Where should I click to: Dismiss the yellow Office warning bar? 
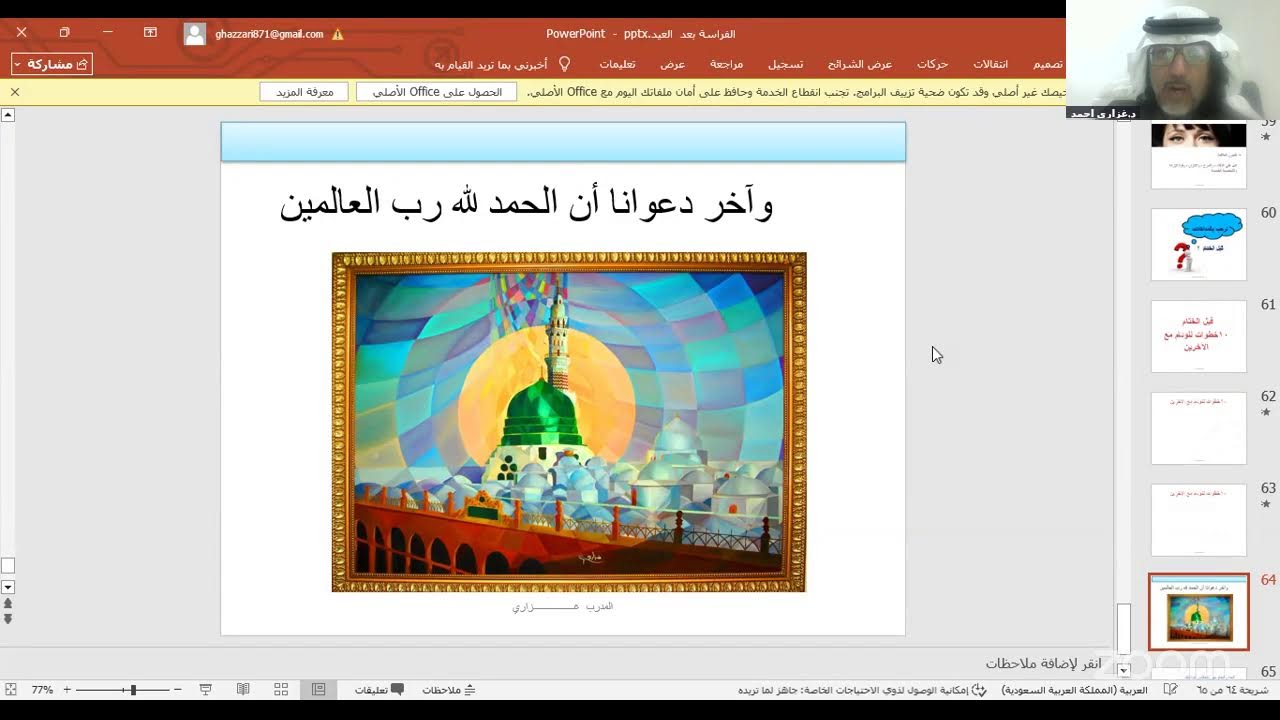[x=15, y=92]
